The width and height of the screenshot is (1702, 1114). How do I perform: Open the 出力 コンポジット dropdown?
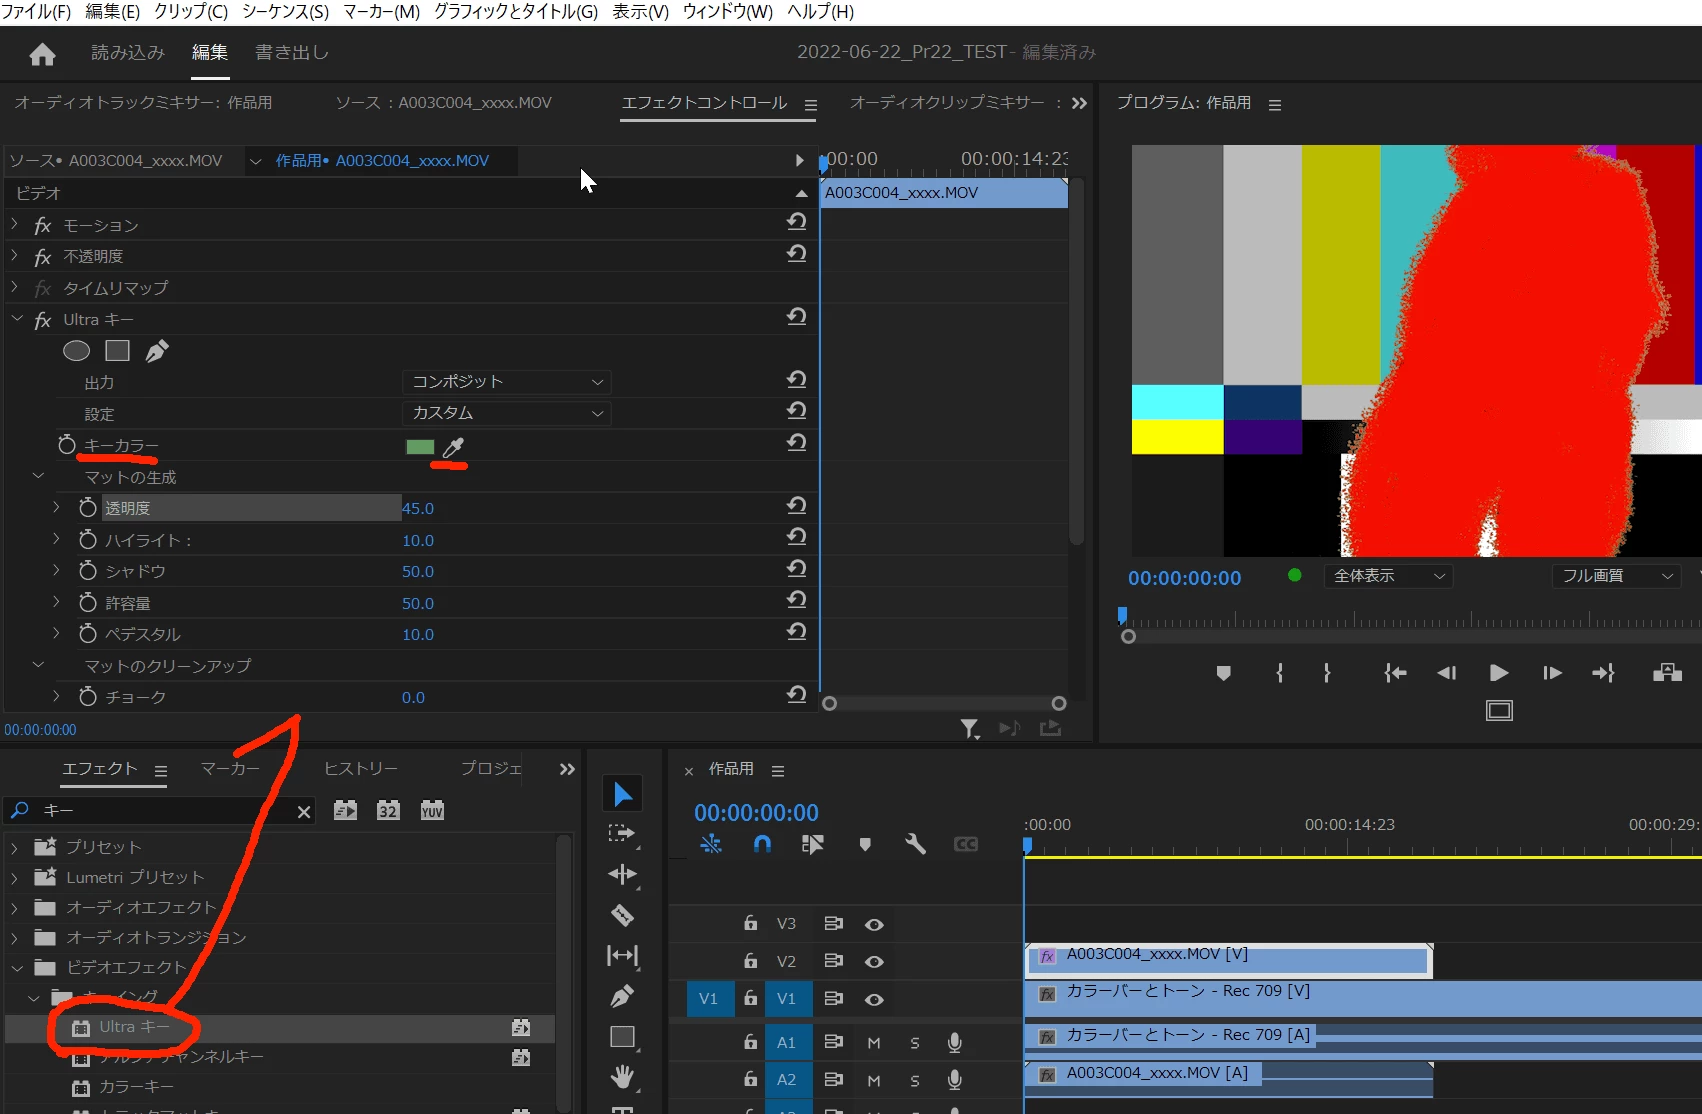pyautogui.click(x=507, y=382)
